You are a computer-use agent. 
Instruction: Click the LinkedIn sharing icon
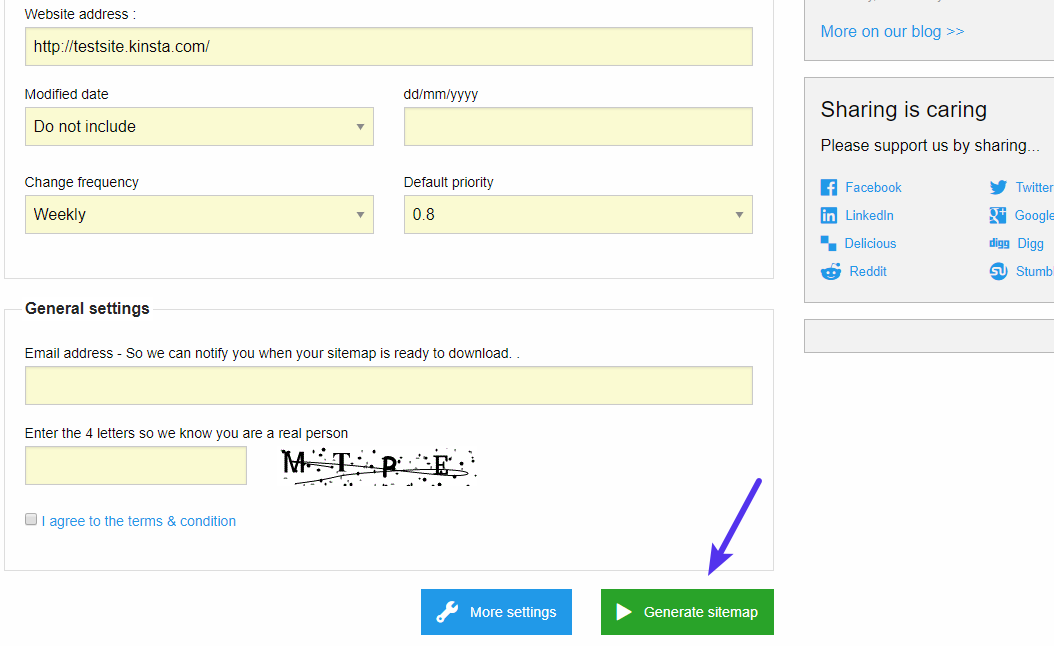829,215
